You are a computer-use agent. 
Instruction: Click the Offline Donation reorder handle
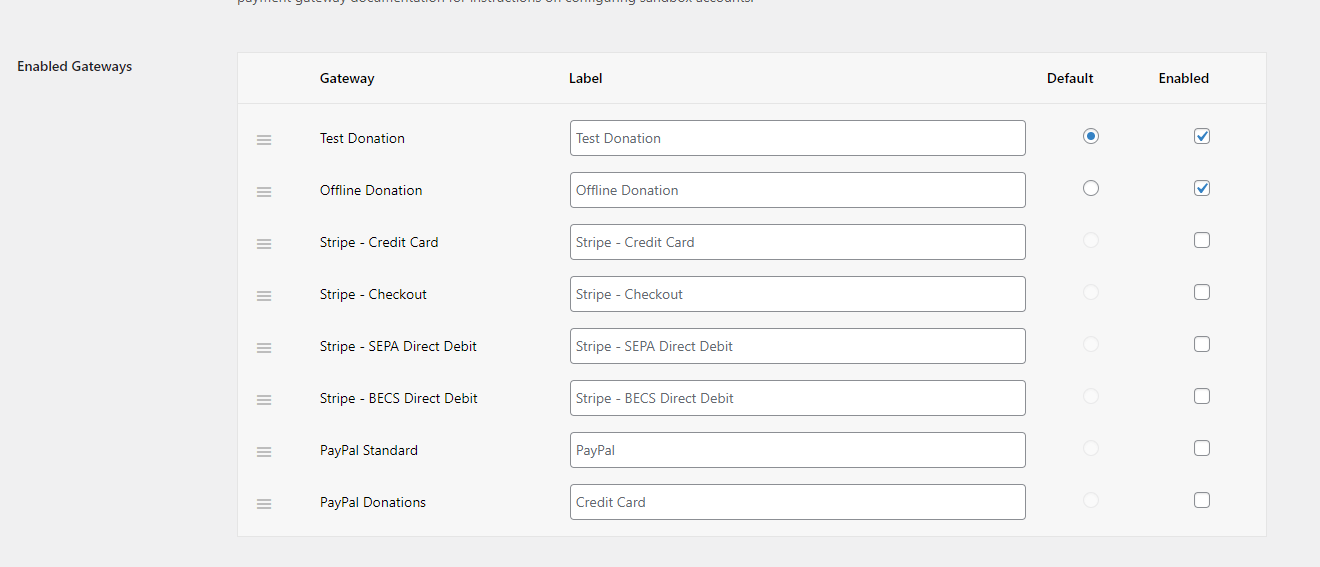(x=264, y=192)
